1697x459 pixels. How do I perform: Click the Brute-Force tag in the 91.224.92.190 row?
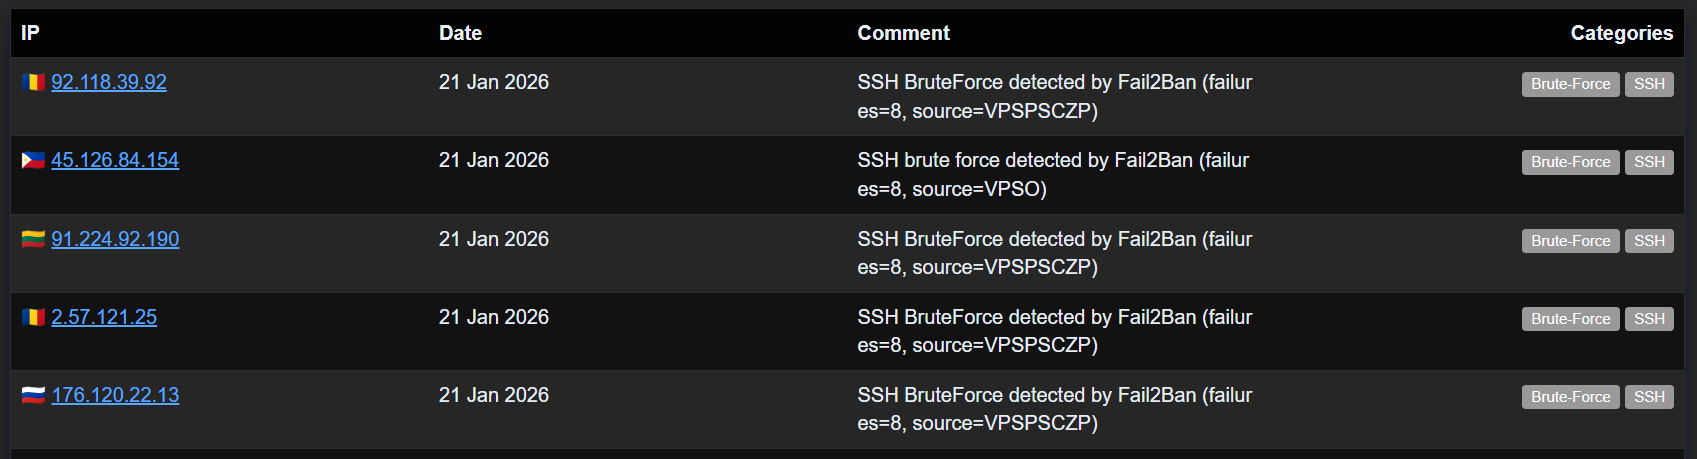1570,241
